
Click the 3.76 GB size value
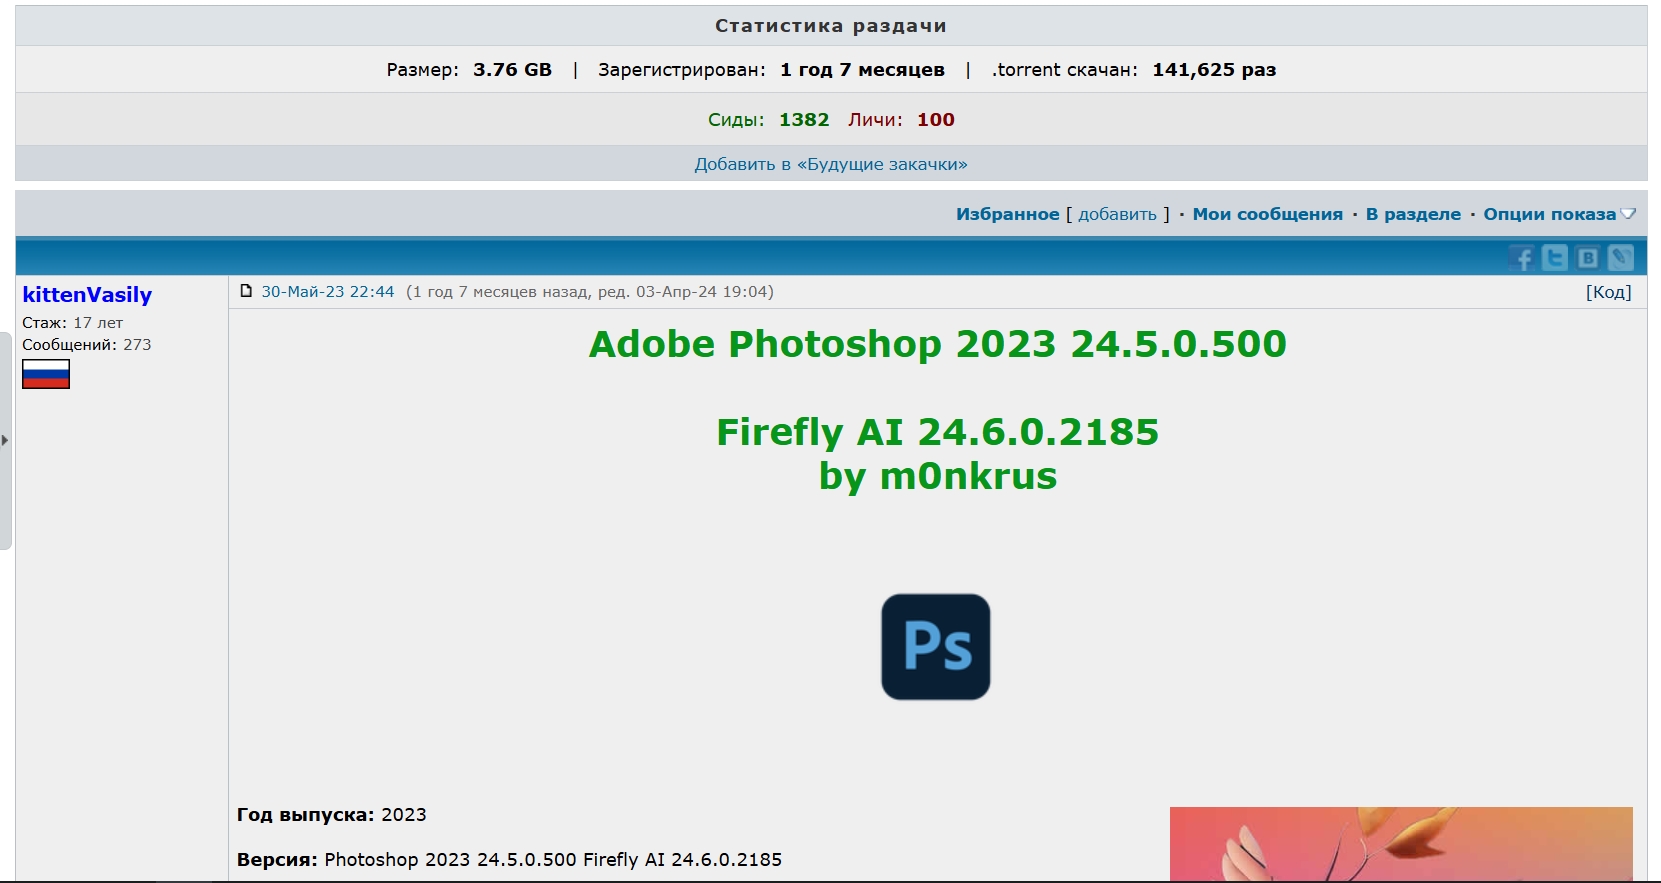point(512,70)
